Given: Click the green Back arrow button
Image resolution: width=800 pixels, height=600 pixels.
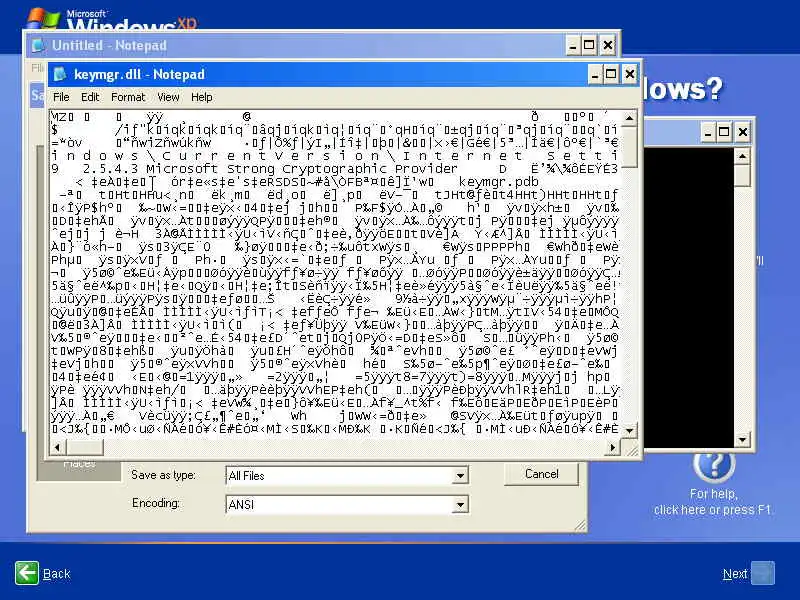Looking at the screenshot, I should (x=27, y=573).
